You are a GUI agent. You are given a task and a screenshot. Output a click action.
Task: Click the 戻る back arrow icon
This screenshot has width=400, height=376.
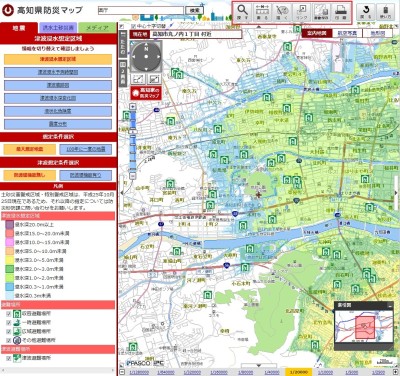coord(366,12)
